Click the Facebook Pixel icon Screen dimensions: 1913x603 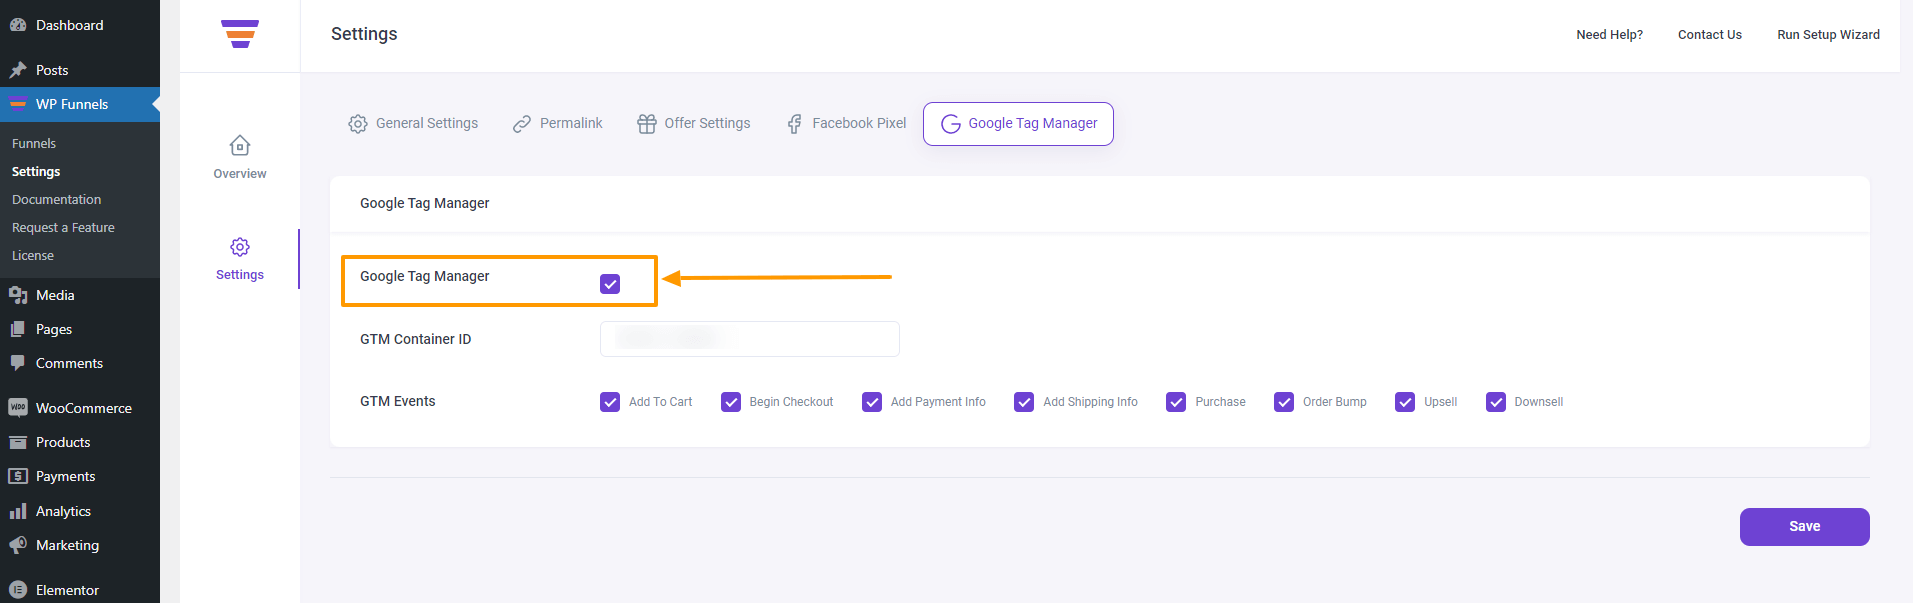pyautogui.click(x=794, y=124)
